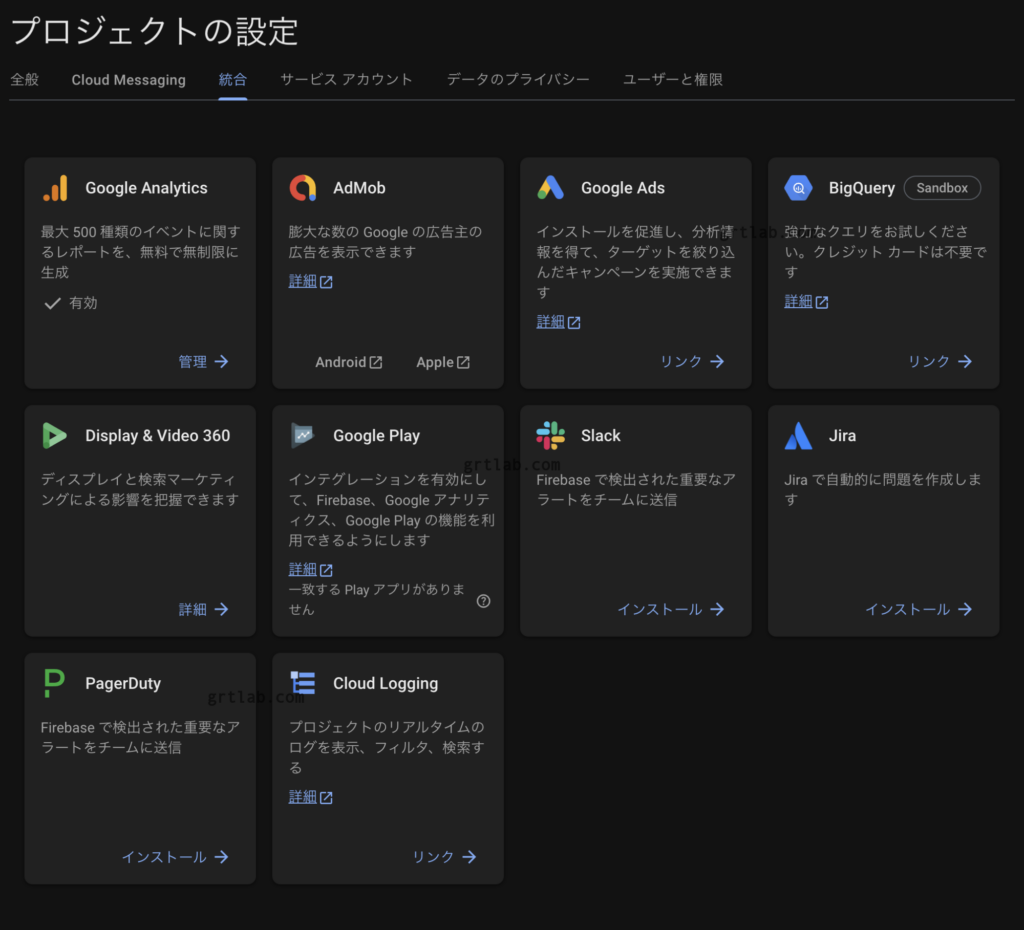Click the PagerDuty icon
Screen dimensions: 1024x930
[55, 683]
